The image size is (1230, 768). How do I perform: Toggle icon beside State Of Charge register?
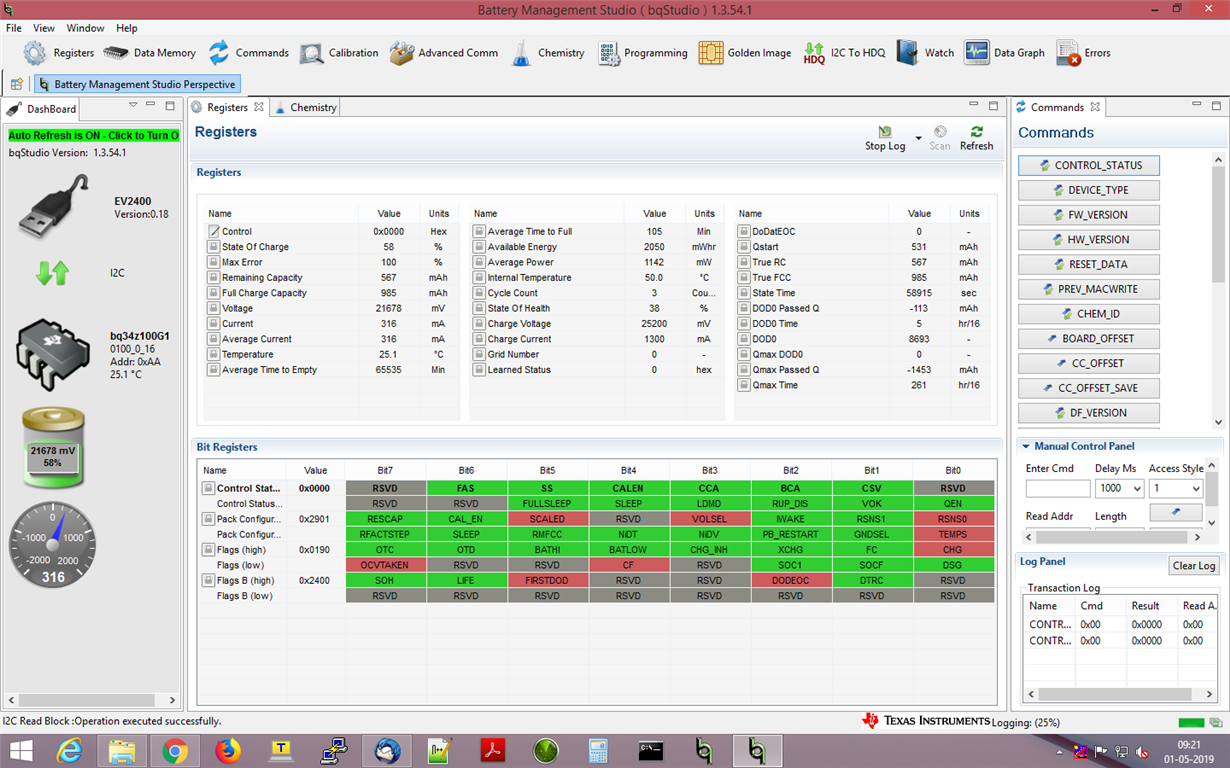tap(213, 247)
